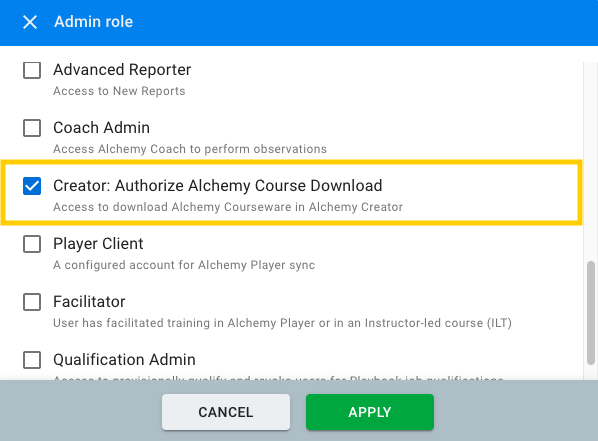Enable the Advanced Reporter checkbox
This screenshot has width=598, height=441.
coord(32,70)
